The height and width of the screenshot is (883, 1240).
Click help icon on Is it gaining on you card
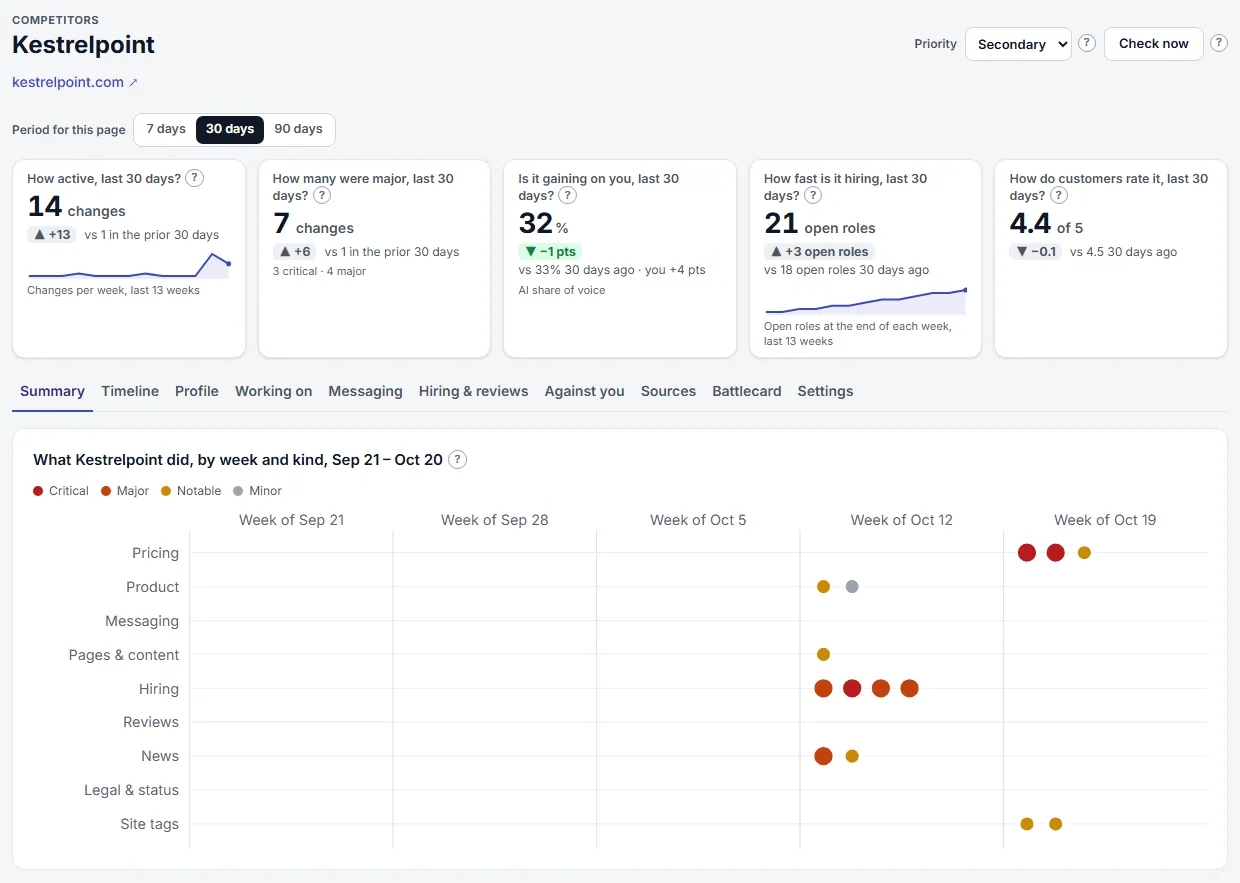tap(567, 195)
